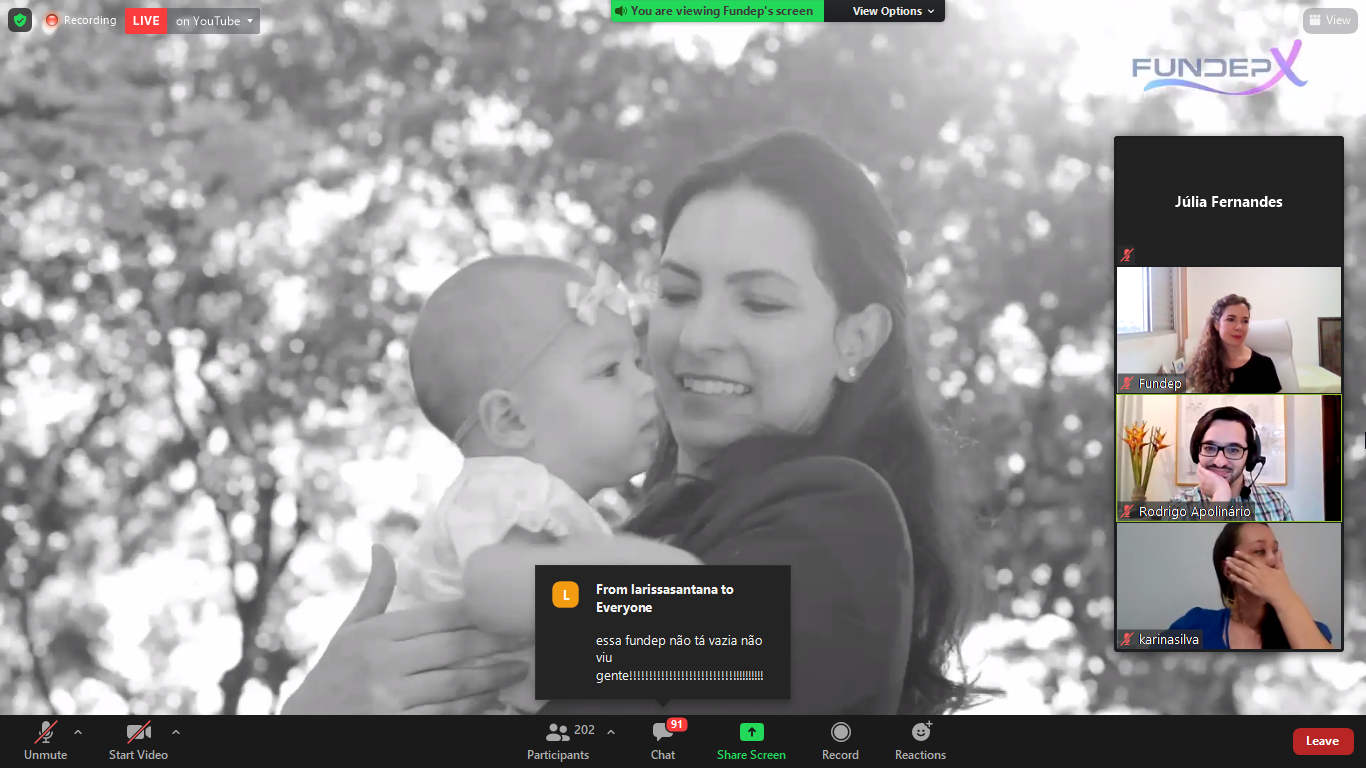Click the green encryption shield icon

click(x=20, y=20)
